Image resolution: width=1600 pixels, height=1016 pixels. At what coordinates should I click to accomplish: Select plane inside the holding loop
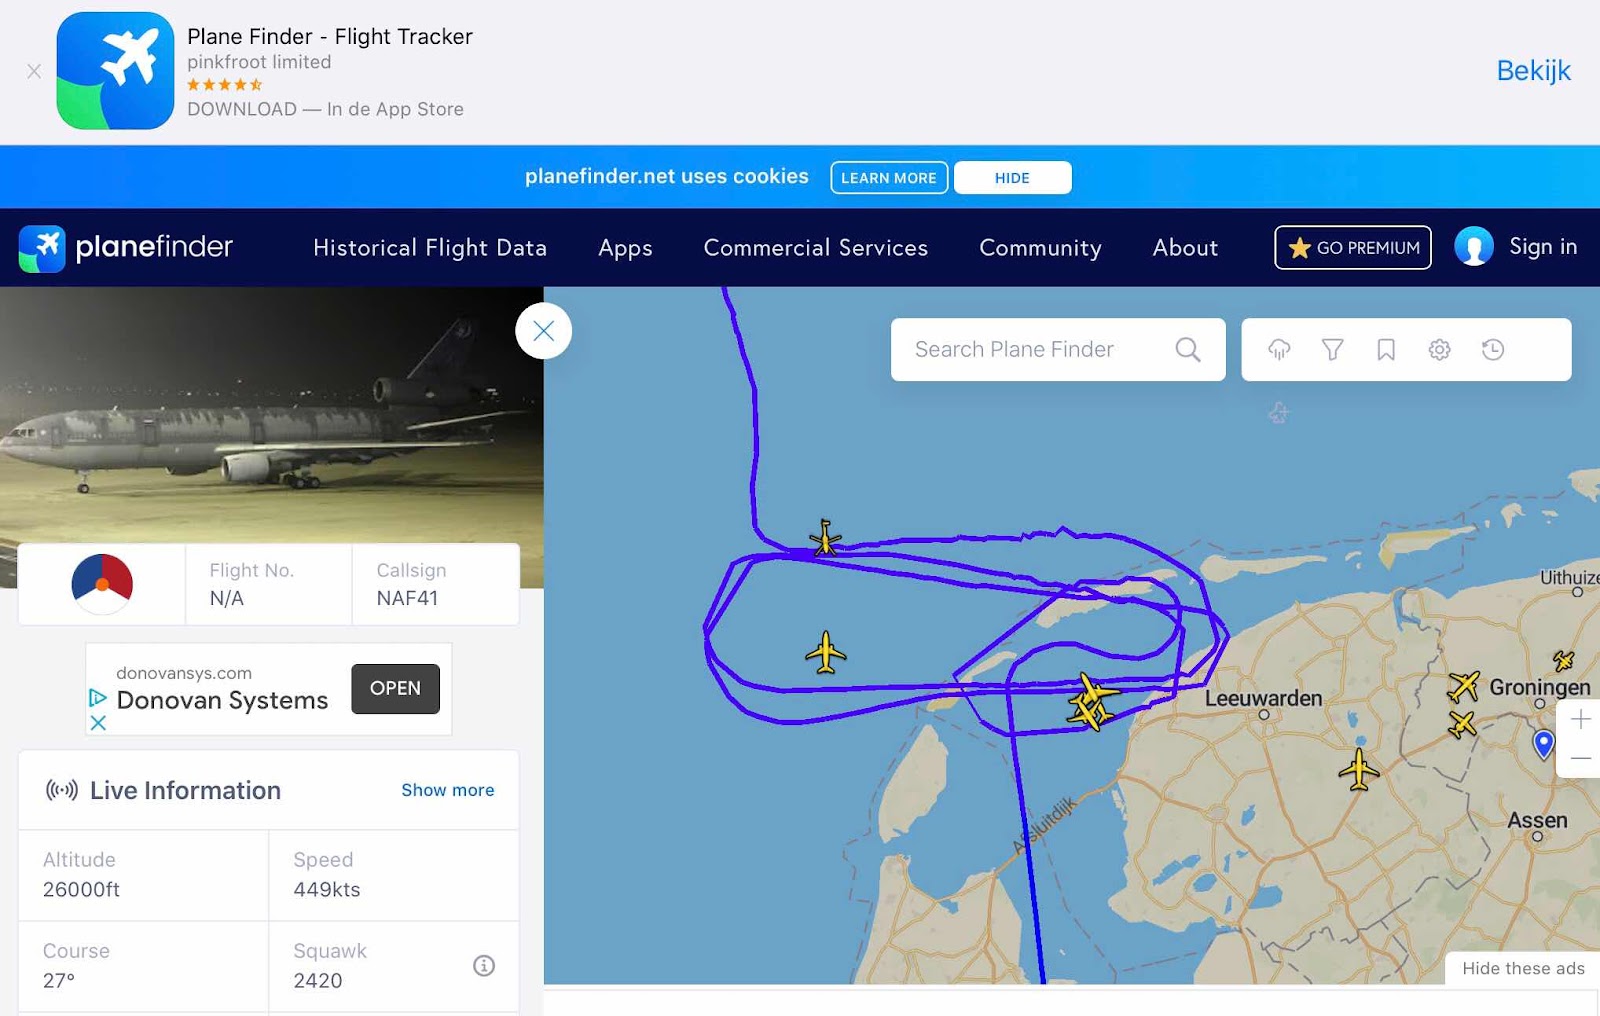click(826, 653)
